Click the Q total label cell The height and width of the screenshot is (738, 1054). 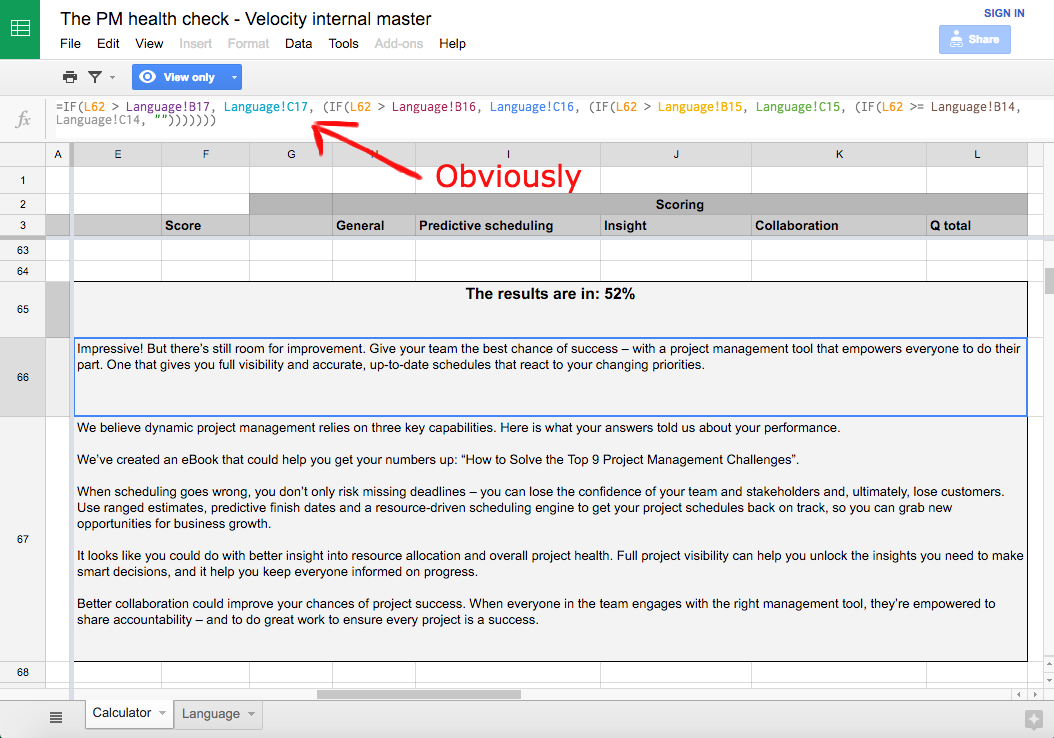point(977,226)
